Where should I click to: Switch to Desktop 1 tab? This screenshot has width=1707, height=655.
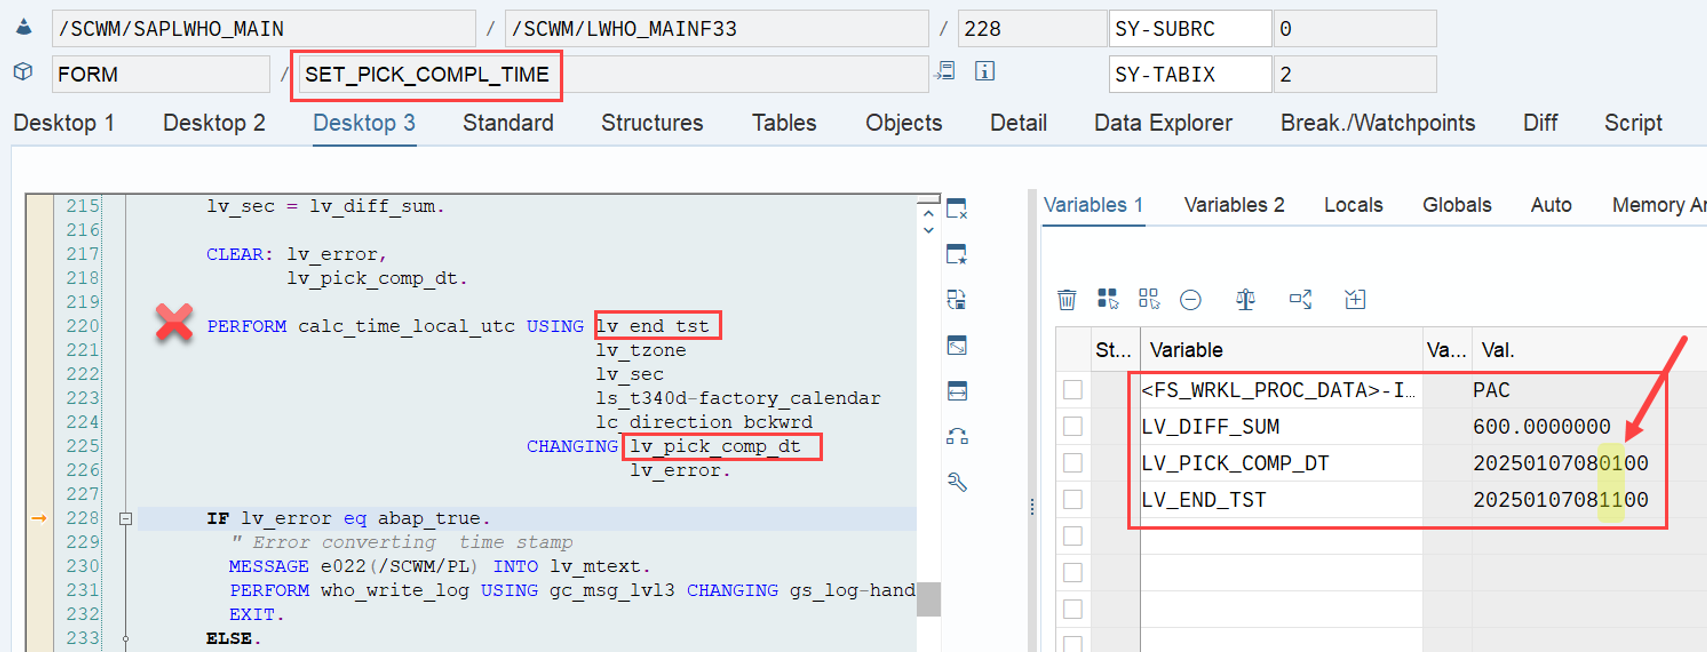pos(63,122)
